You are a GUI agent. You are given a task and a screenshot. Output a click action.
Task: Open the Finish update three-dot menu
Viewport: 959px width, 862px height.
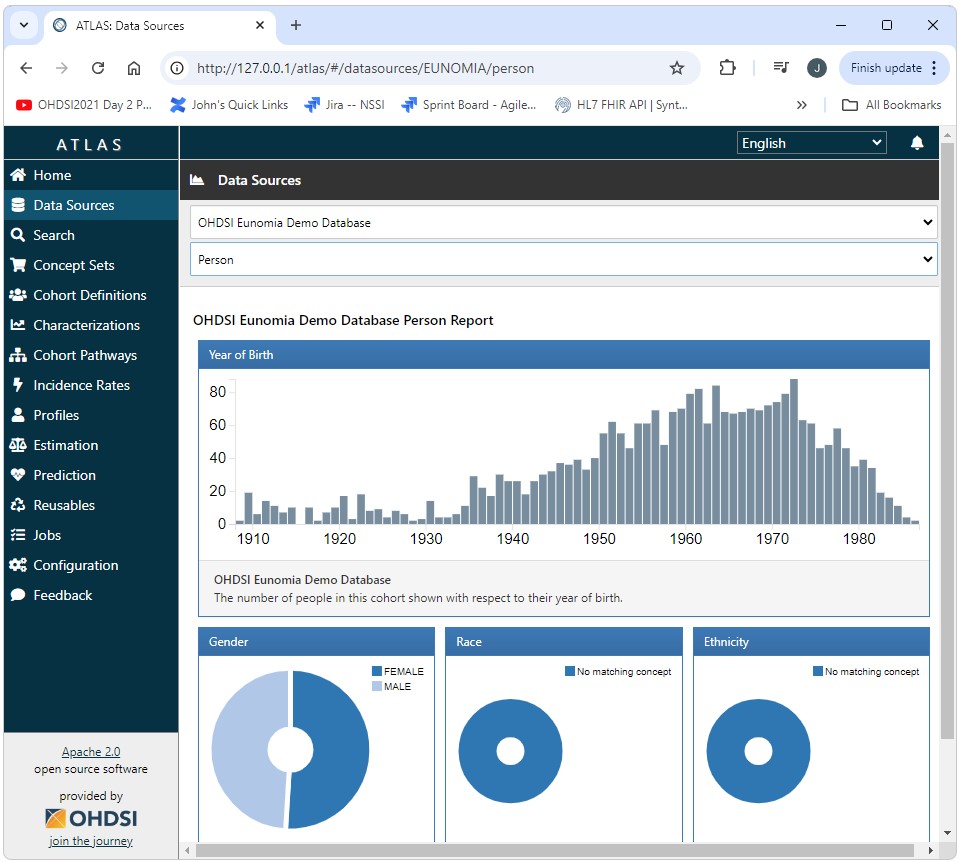[934, 68]
